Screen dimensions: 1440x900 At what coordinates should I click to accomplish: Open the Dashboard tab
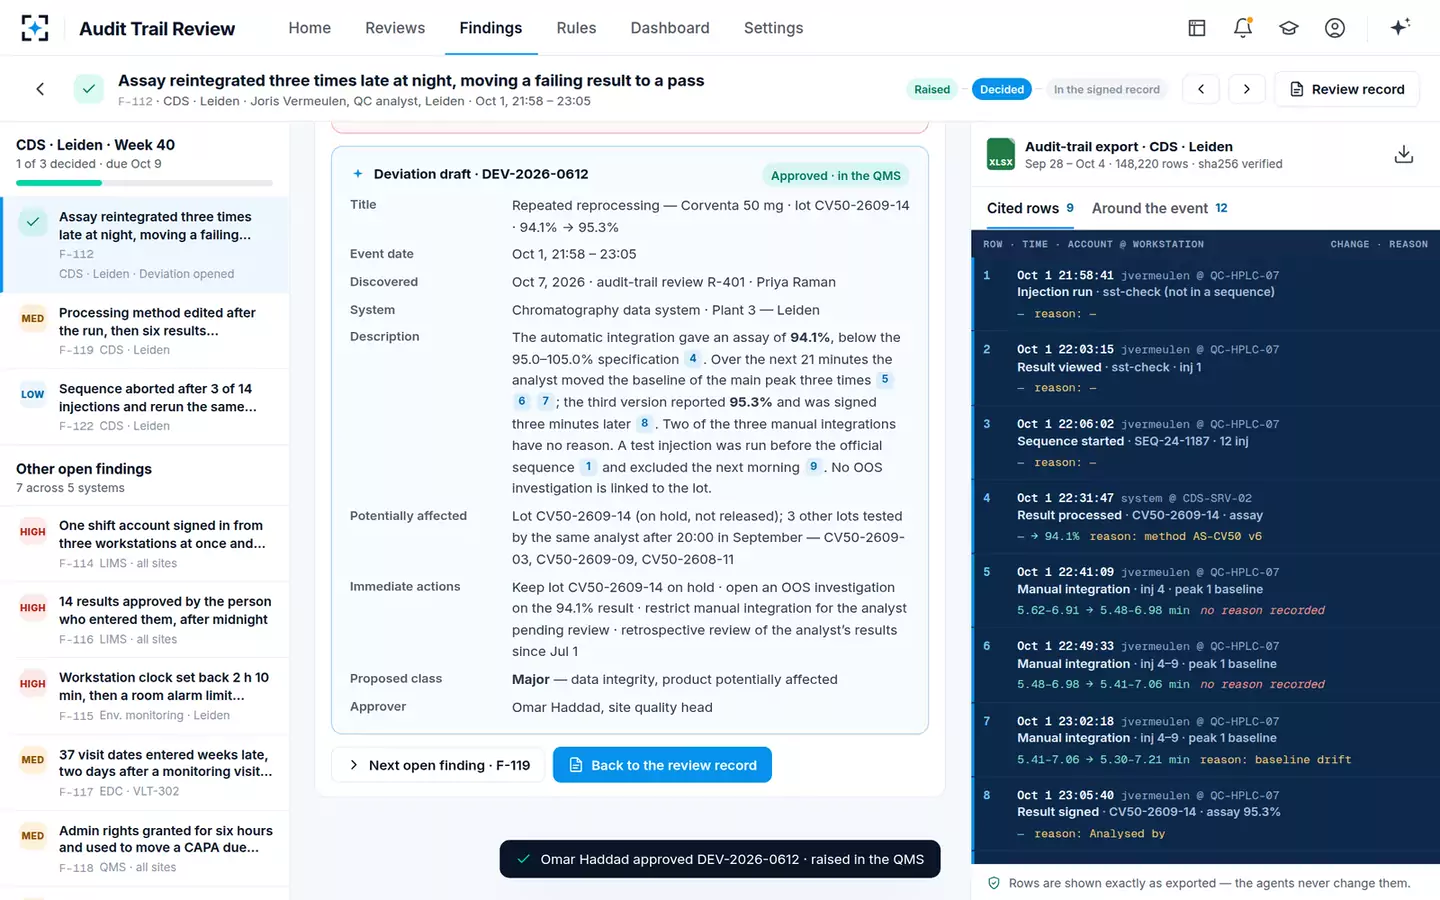670,28
